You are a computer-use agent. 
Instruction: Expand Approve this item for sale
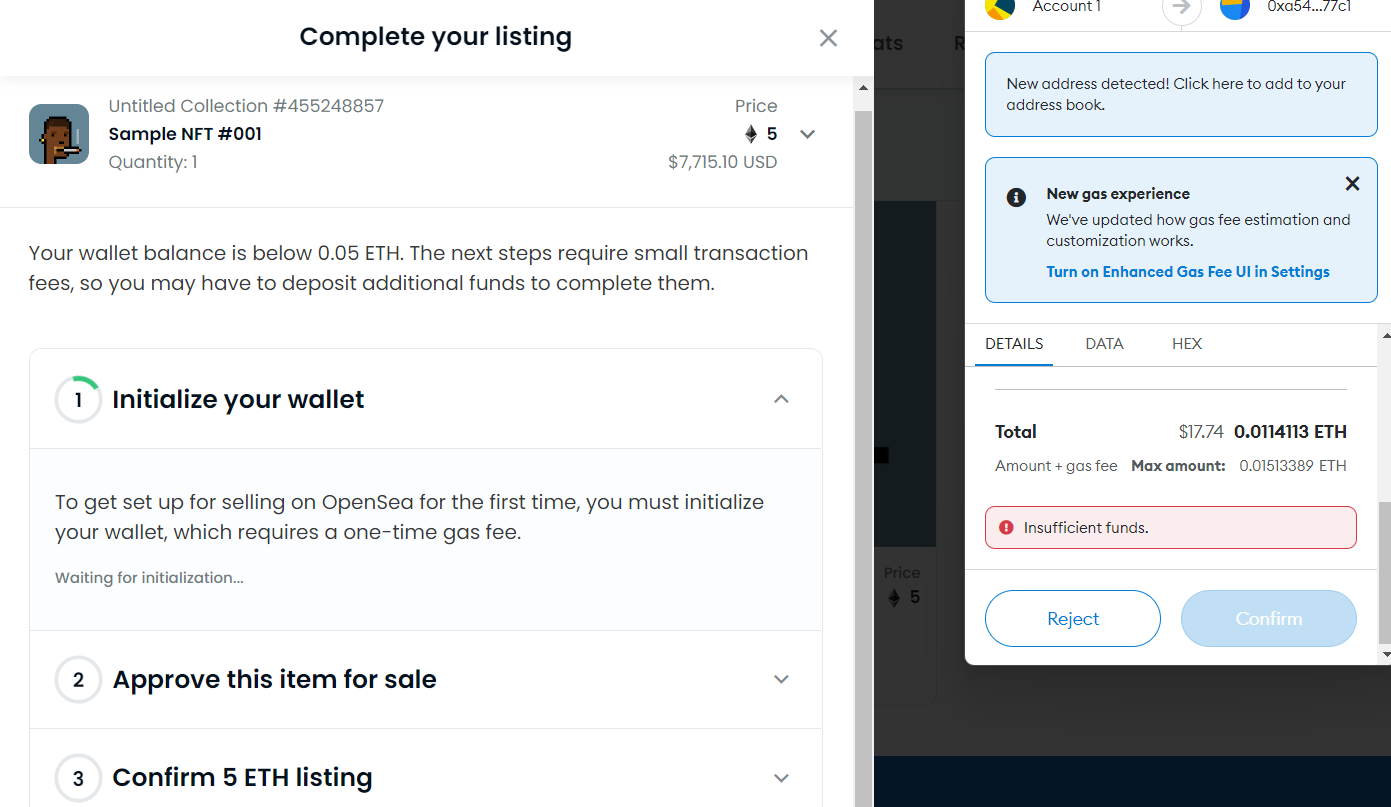pyautogui.click(x=781, y=679)
